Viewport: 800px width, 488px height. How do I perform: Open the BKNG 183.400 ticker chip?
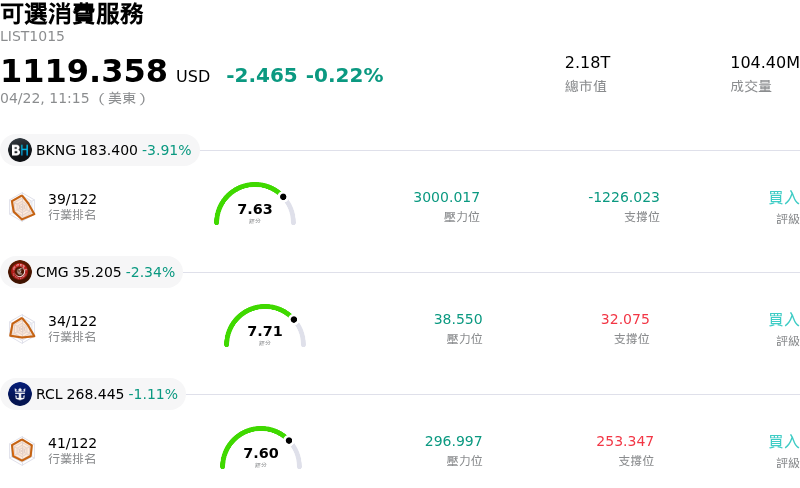(x=100, y=151)
